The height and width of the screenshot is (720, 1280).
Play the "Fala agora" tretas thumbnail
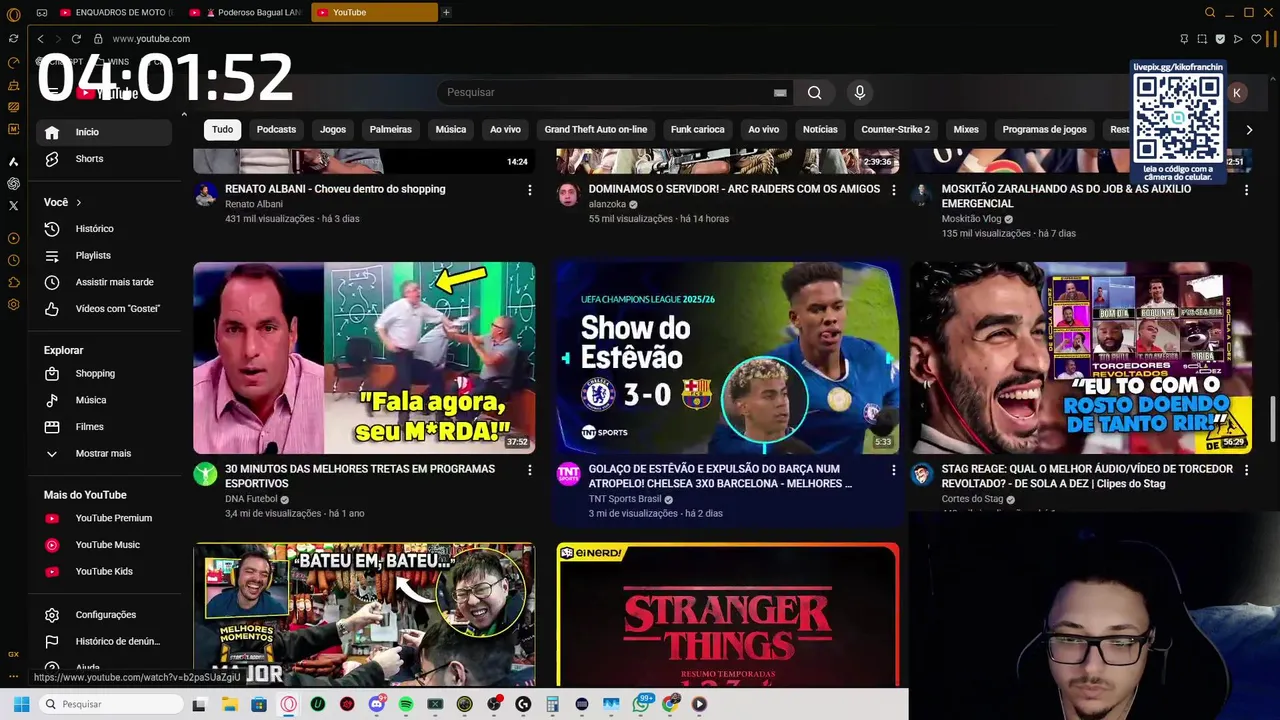pyautogui.click(x=364, y=358)
